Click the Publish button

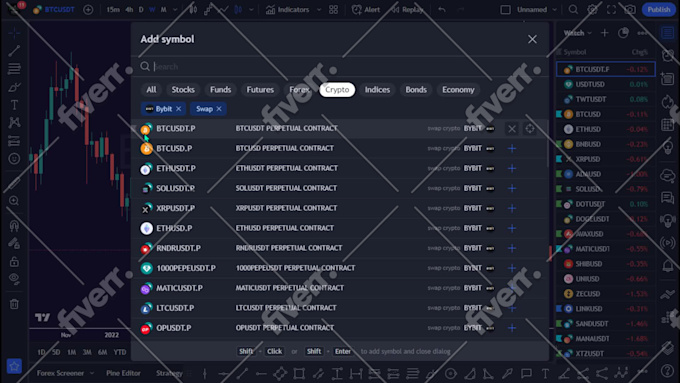(x=658, y=10)
